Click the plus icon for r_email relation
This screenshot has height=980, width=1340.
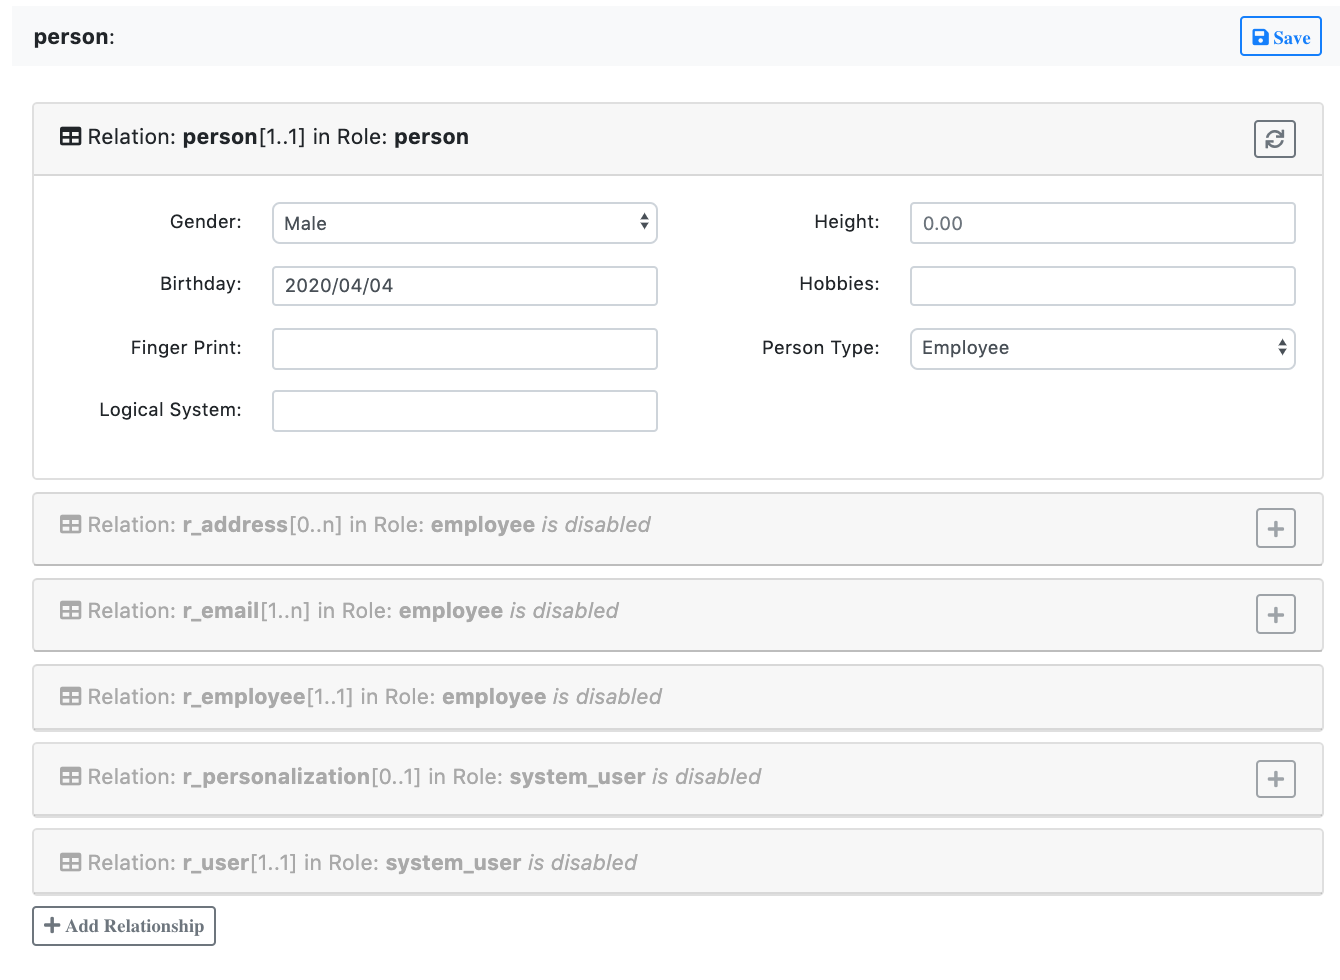tap(1275, 614)
